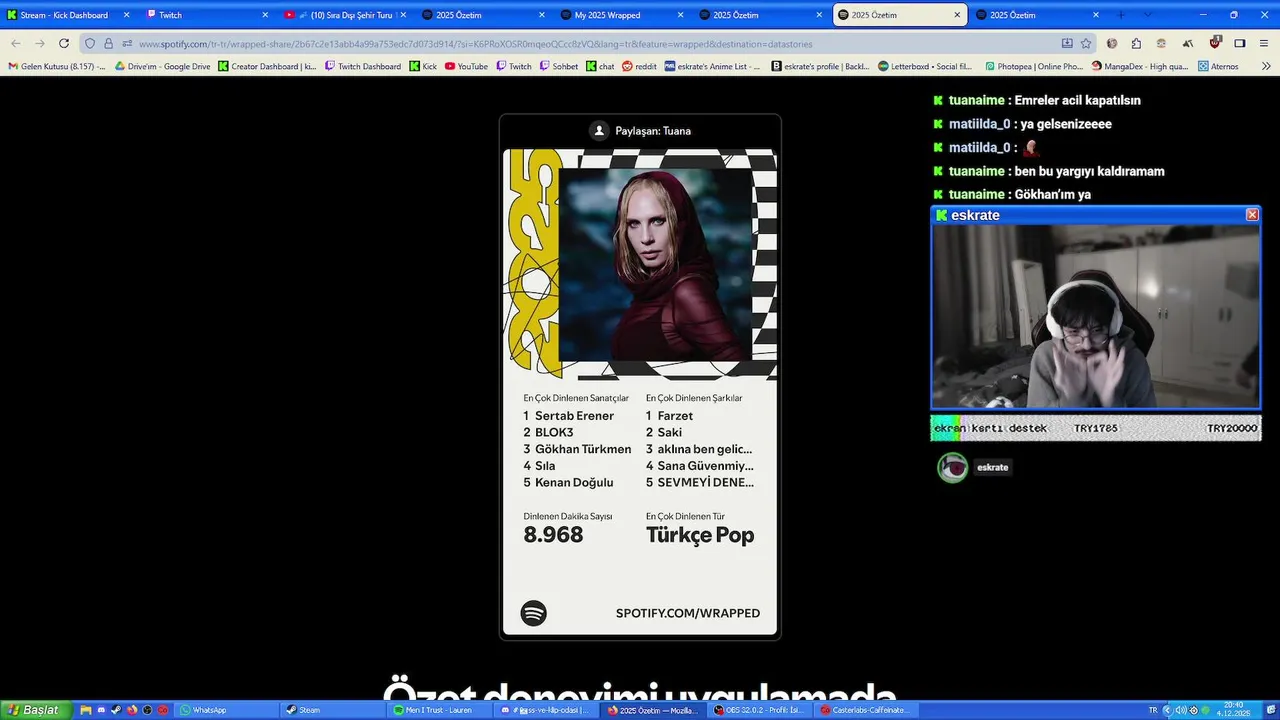
Task: Reload the Spotify Wrapped page
Action: coord(64,43)
